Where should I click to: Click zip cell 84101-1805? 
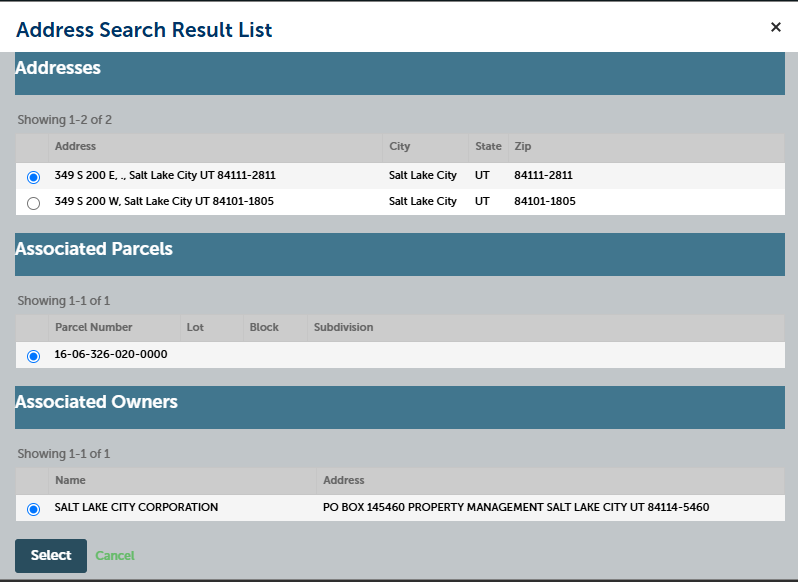tap(545, 201)
